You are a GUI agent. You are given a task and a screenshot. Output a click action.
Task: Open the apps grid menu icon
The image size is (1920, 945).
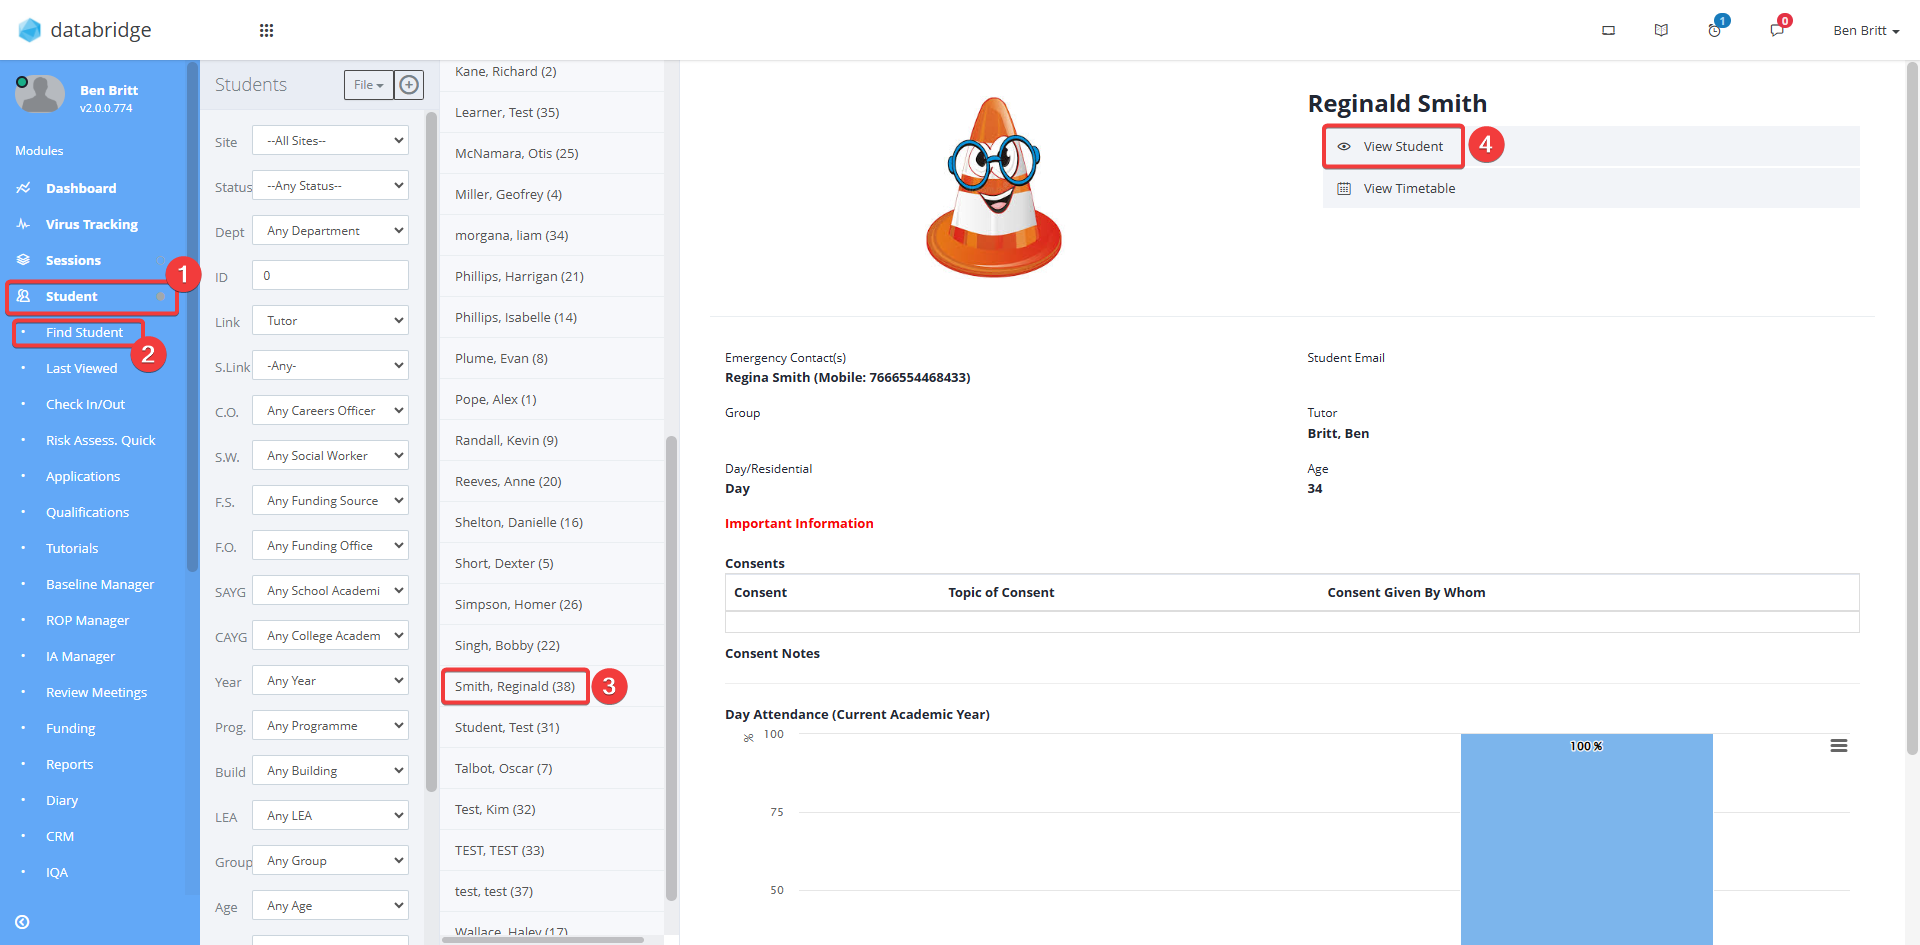(266, 30)
